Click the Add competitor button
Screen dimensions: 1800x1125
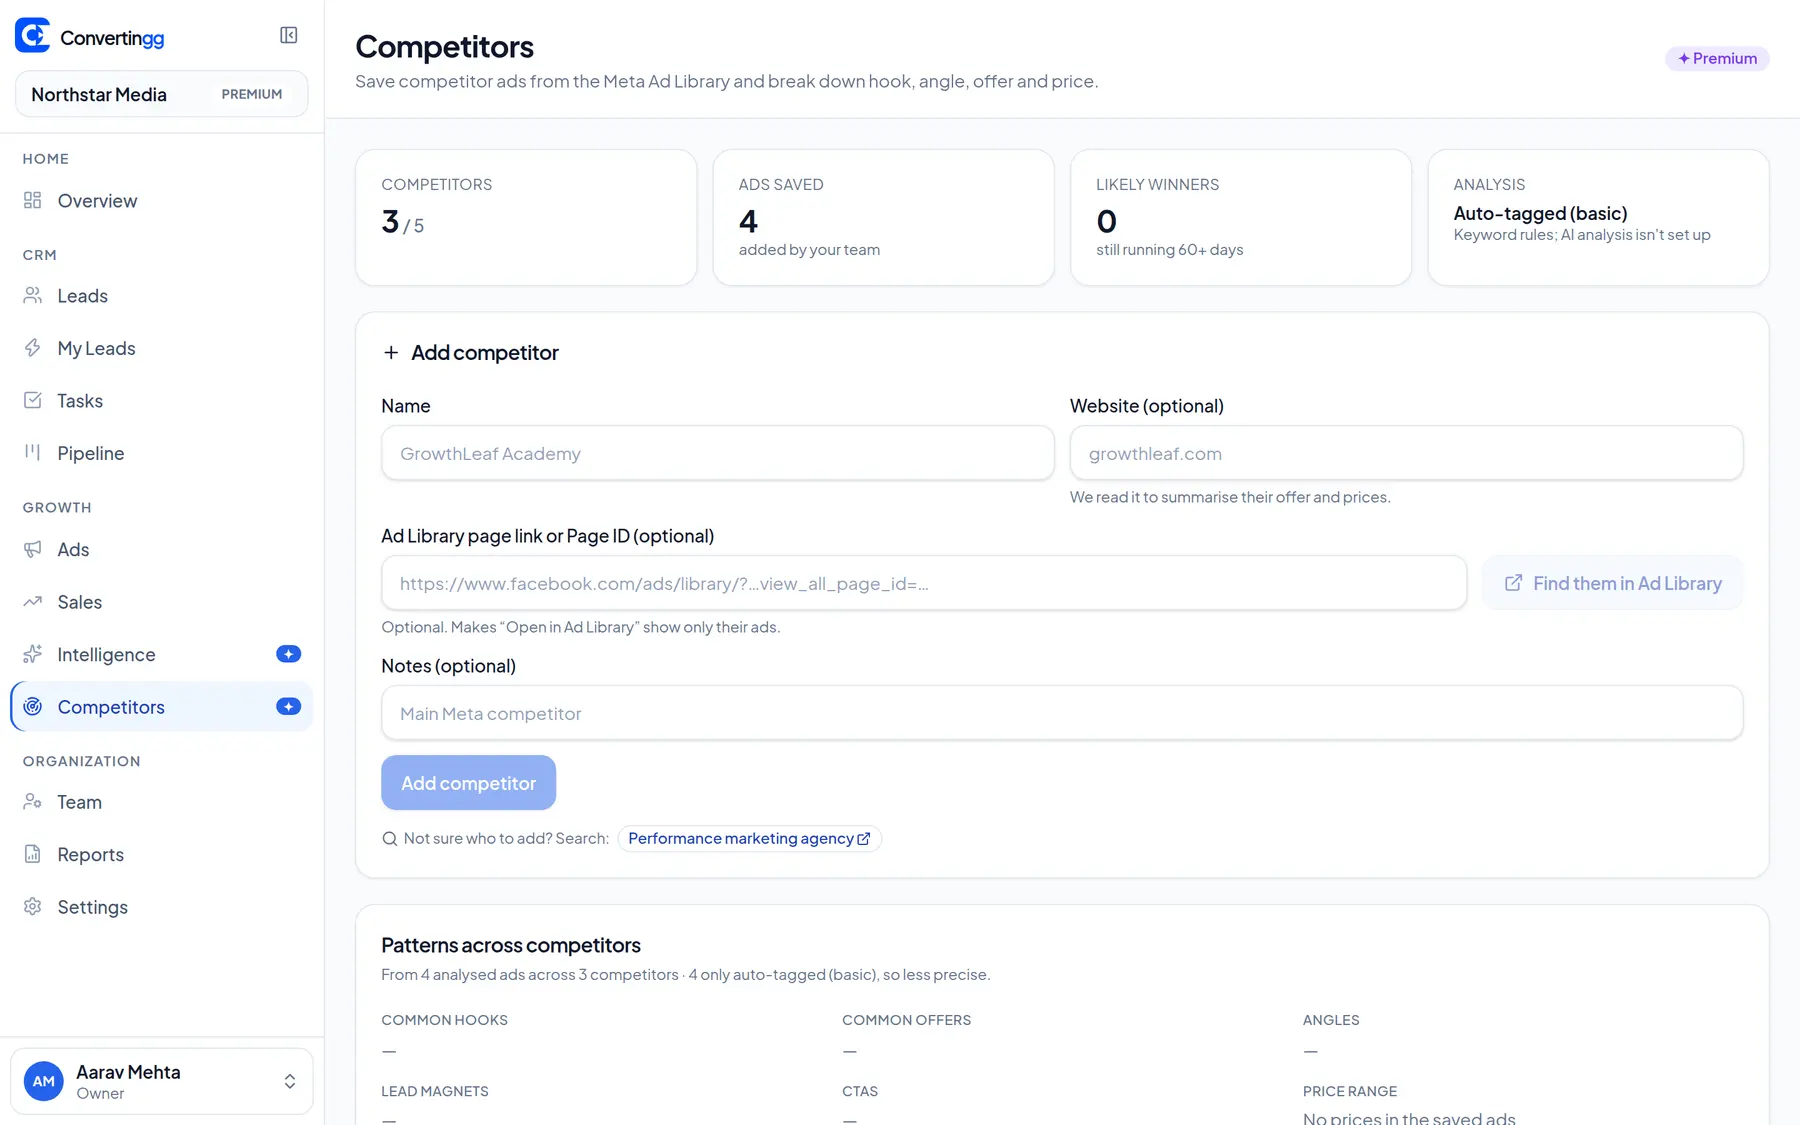click(468, 782)
